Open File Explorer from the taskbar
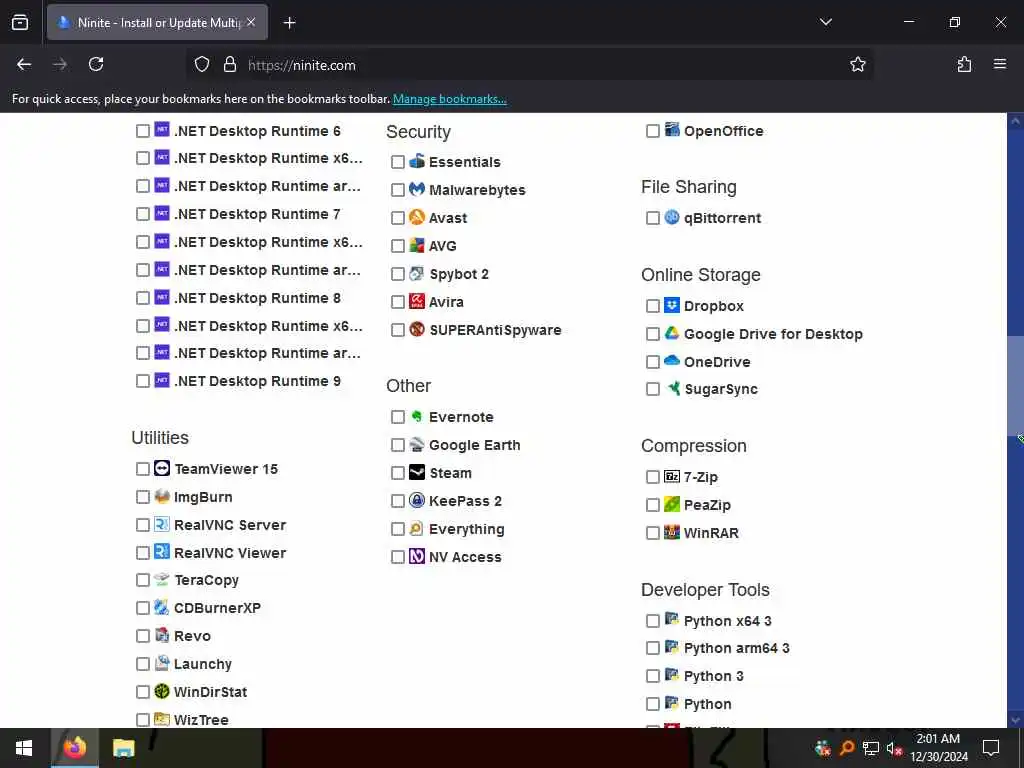 [123, 748]
